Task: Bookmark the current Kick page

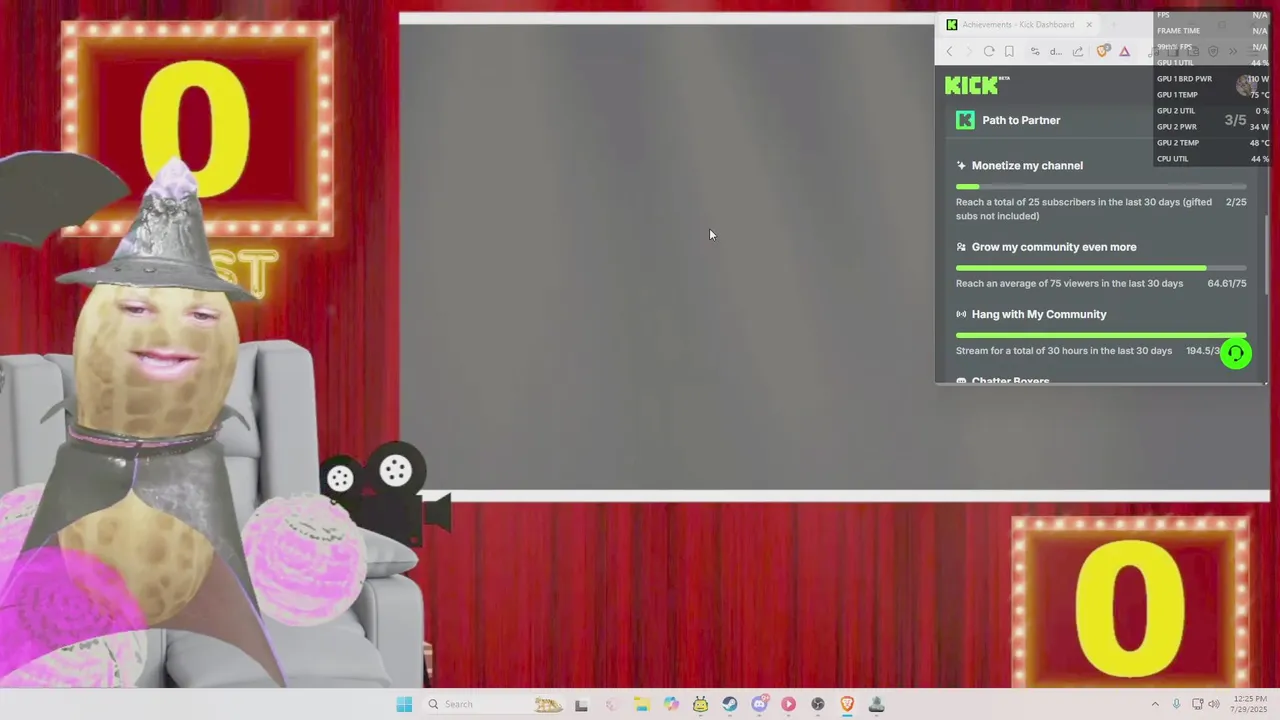Action: 1009,51
